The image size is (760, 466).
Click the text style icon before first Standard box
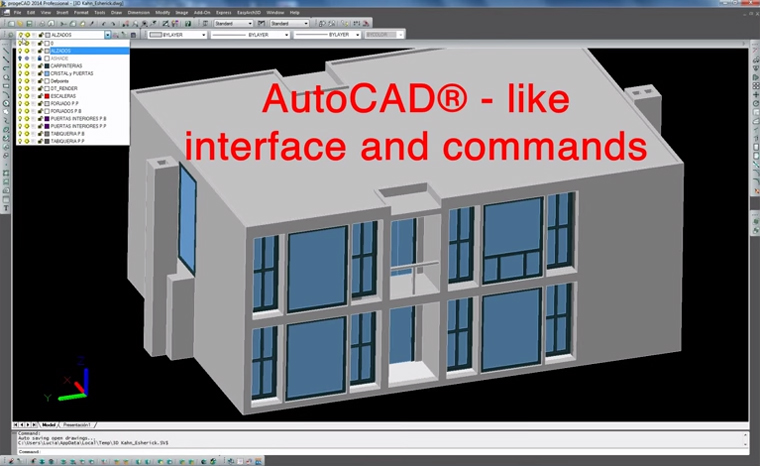click(206, 23)
